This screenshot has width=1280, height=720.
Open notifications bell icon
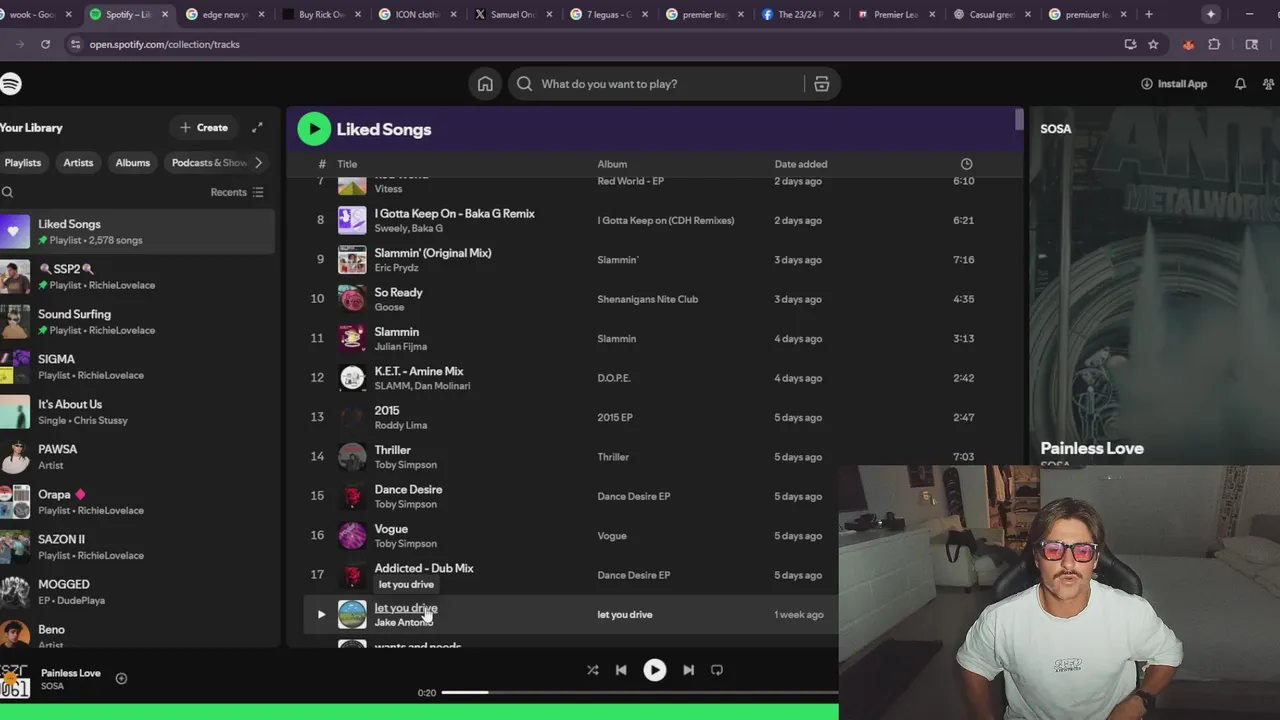tap(1240, 84)
